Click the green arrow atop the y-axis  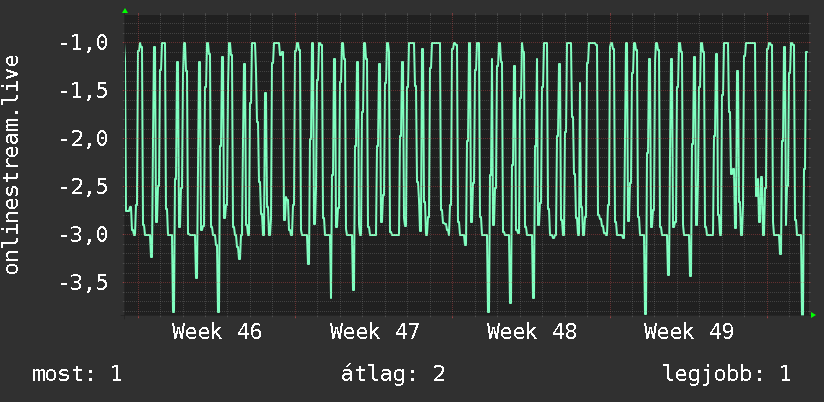pos(125,11)
